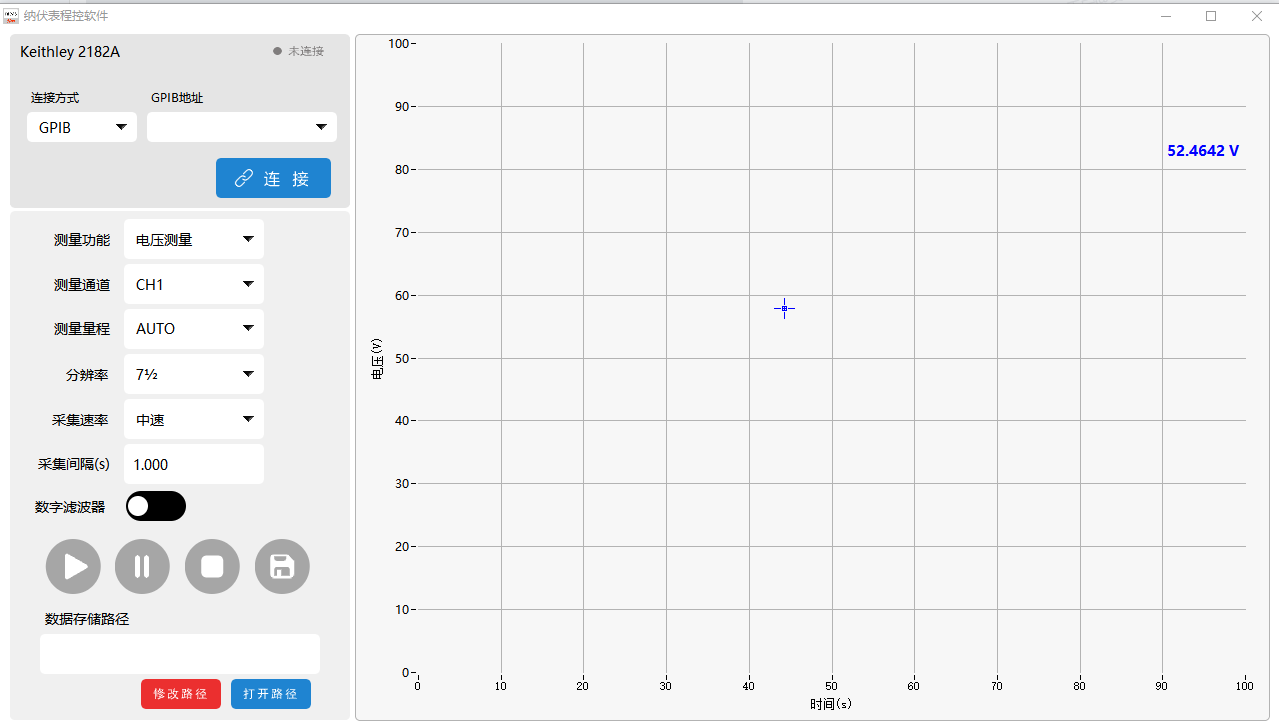Viewport: 1279px width, 727px height.
Task: Click the blue crosshair marker on plot
Action: [x=784, y=308]
